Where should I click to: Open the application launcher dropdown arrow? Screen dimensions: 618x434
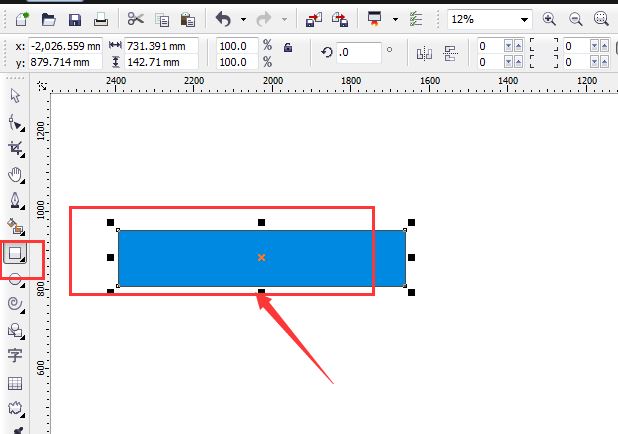pos(395,19)
